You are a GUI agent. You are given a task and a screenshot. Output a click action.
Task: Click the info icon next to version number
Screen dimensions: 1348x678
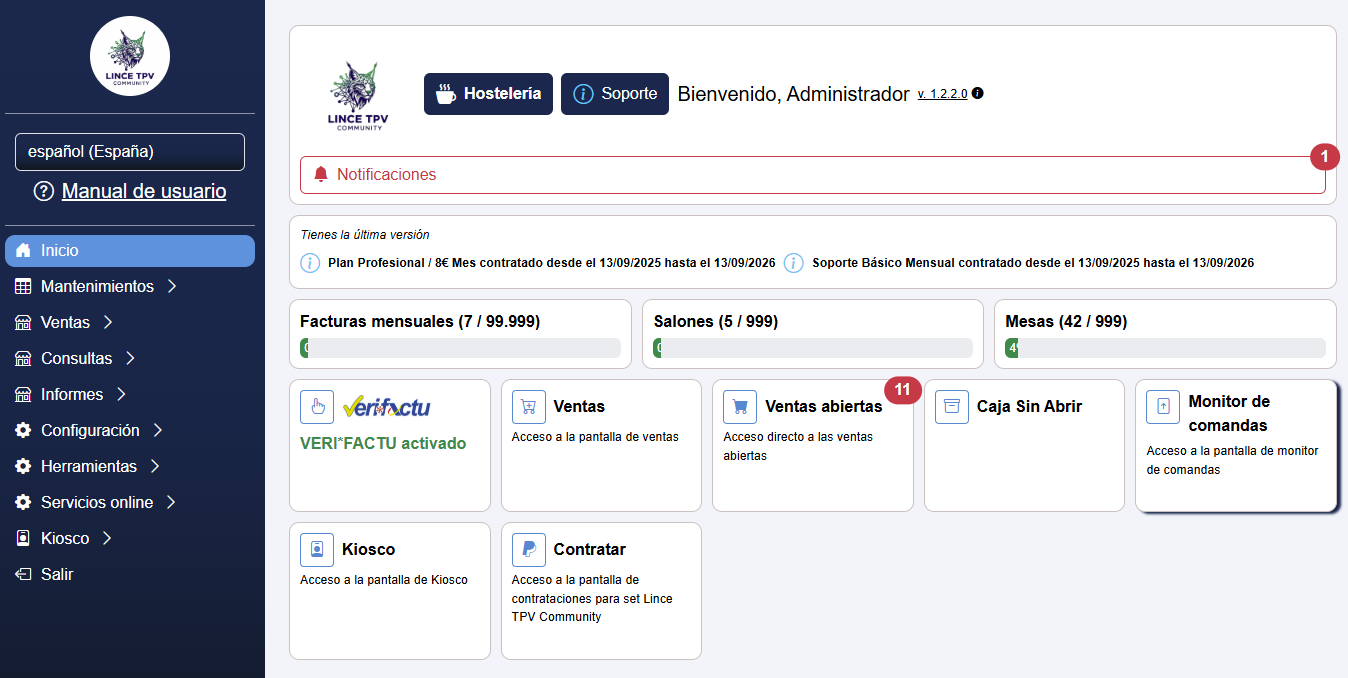[978, 93]
